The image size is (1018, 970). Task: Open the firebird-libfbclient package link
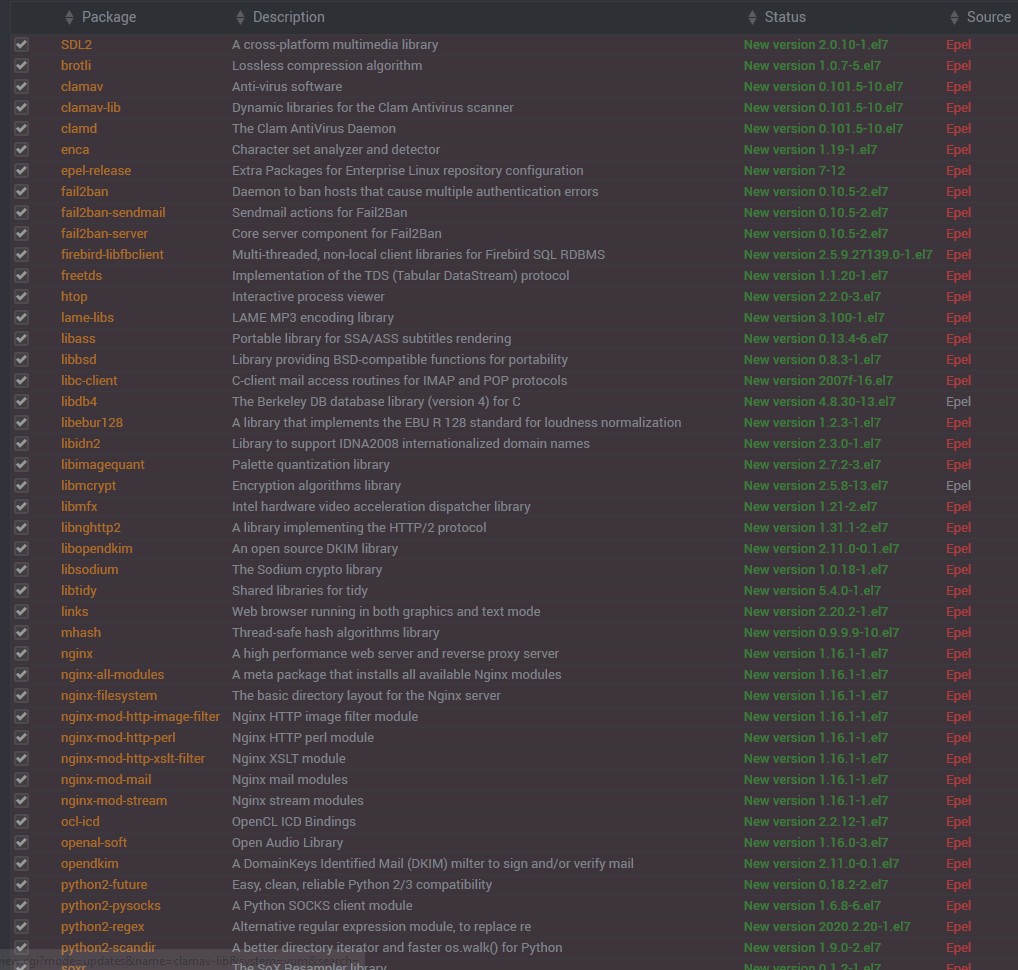pyautogui.click(x=112, y=255)
